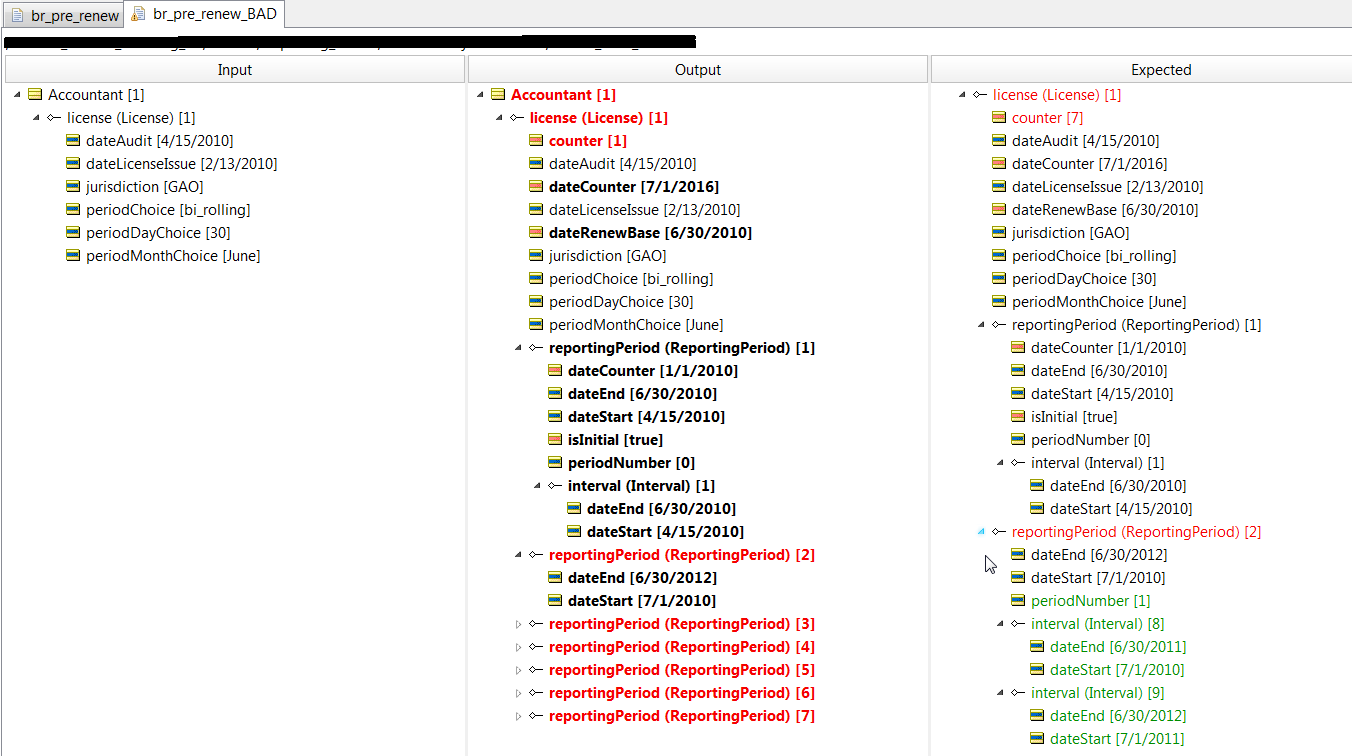Viewport: 1352px width, 756px height.
Task: Select the br_pre_renew_BAD tab
Action: coord(205,15)
